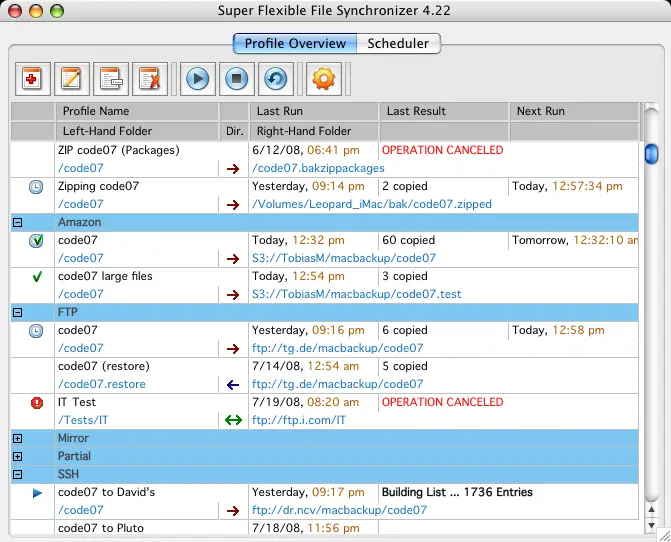
Task: Click the /Tests/IT left-hand folder
Action: [83, 420]
